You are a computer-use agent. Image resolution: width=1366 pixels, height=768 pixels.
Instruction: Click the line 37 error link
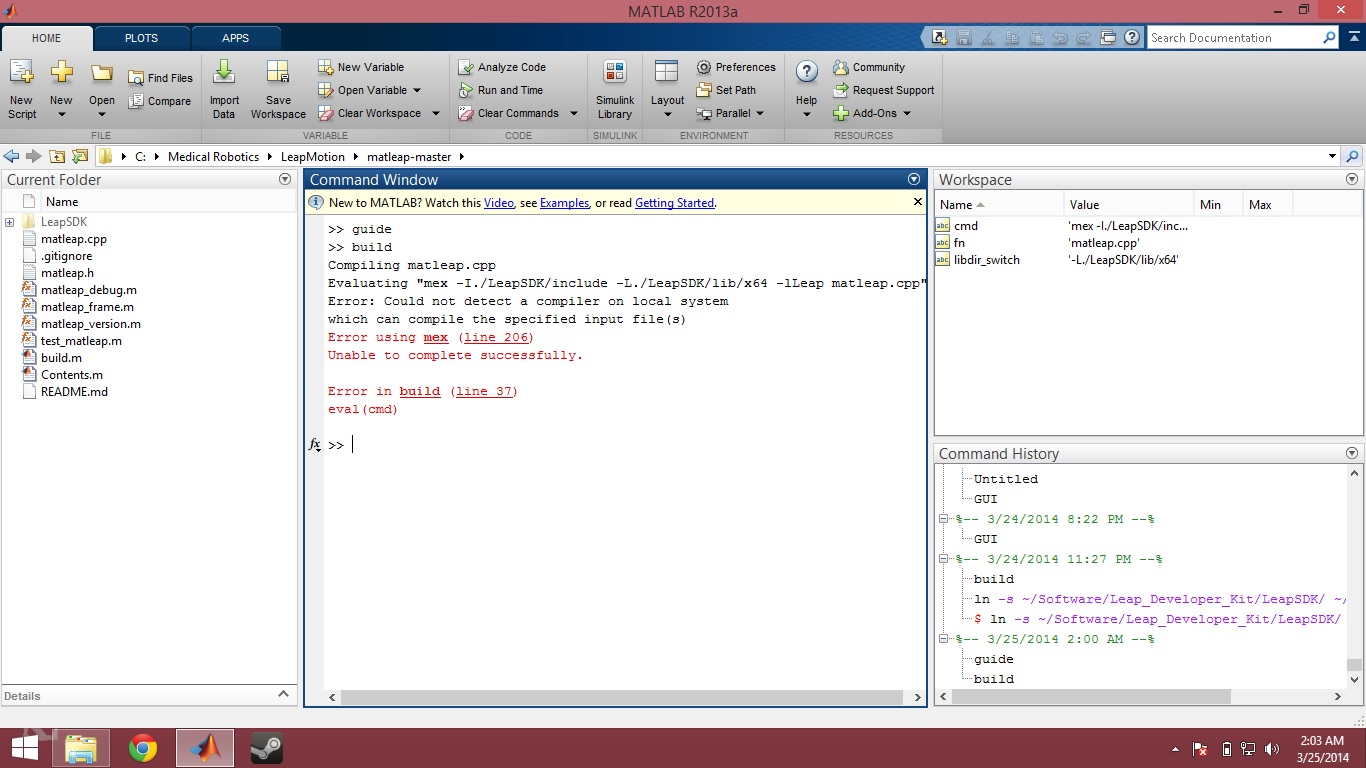pyautogui.click(x=483, y=391)
